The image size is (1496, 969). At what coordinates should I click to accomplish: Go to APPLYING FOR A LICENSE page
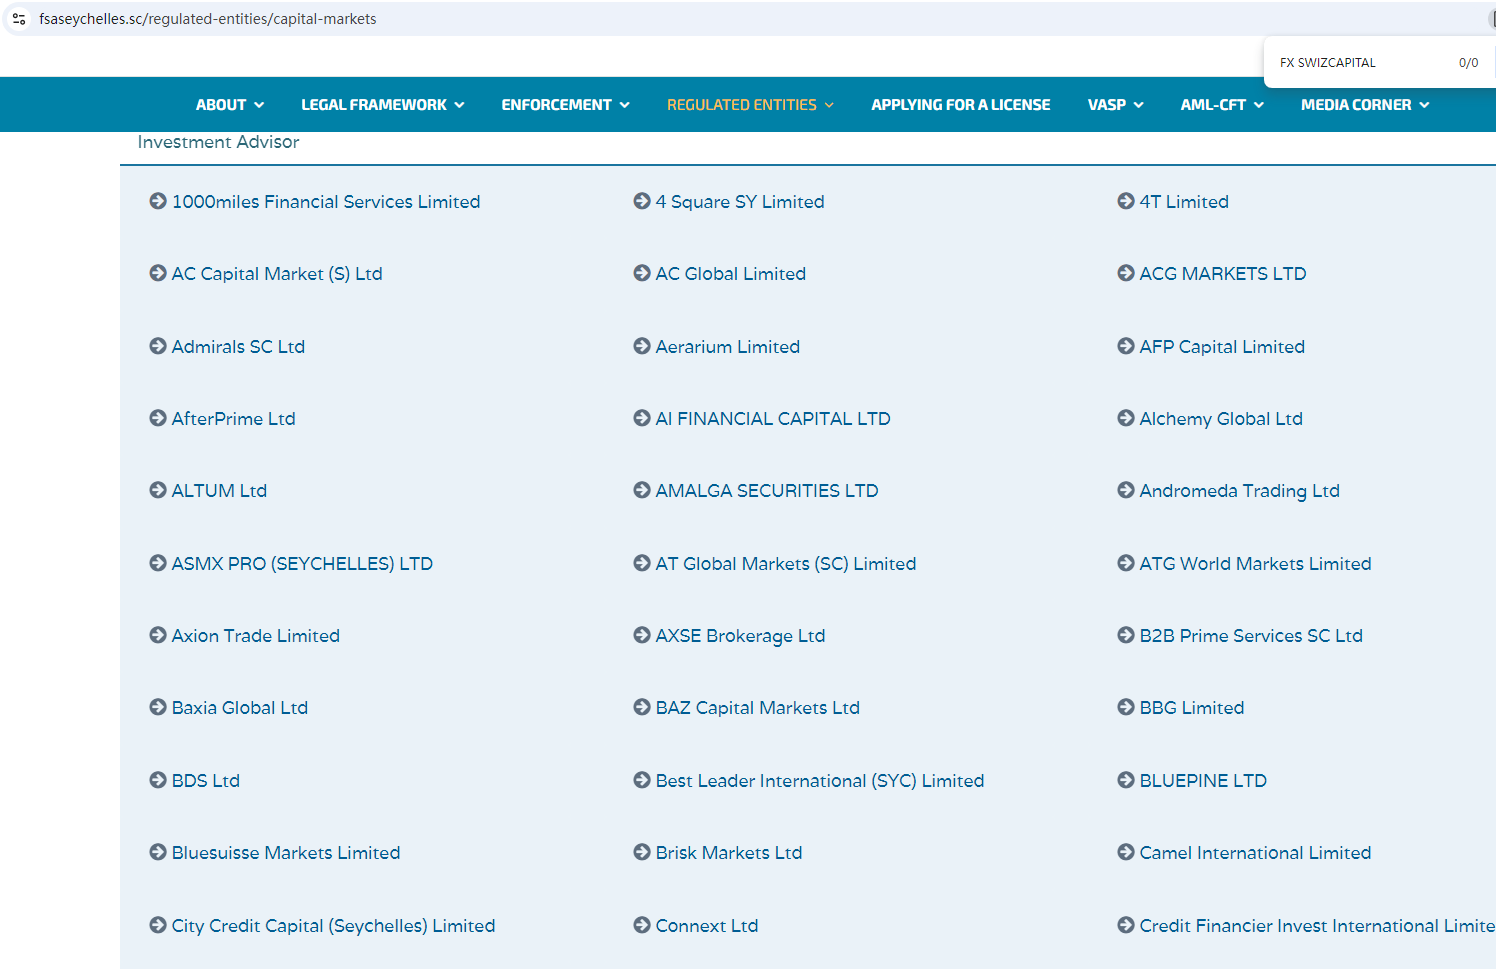(960, 105)
